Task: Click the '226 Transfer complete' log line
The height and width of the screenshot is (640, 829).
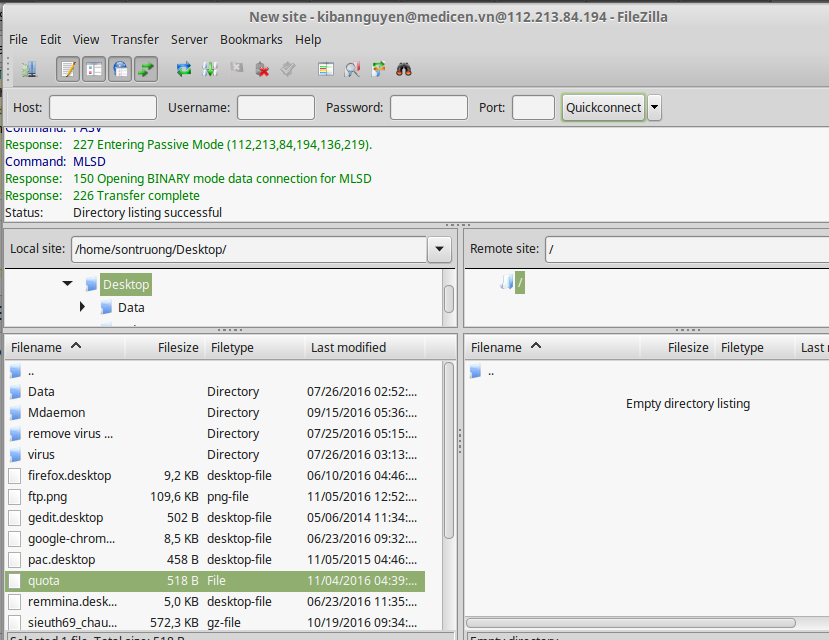Action: tap(136, 196)
